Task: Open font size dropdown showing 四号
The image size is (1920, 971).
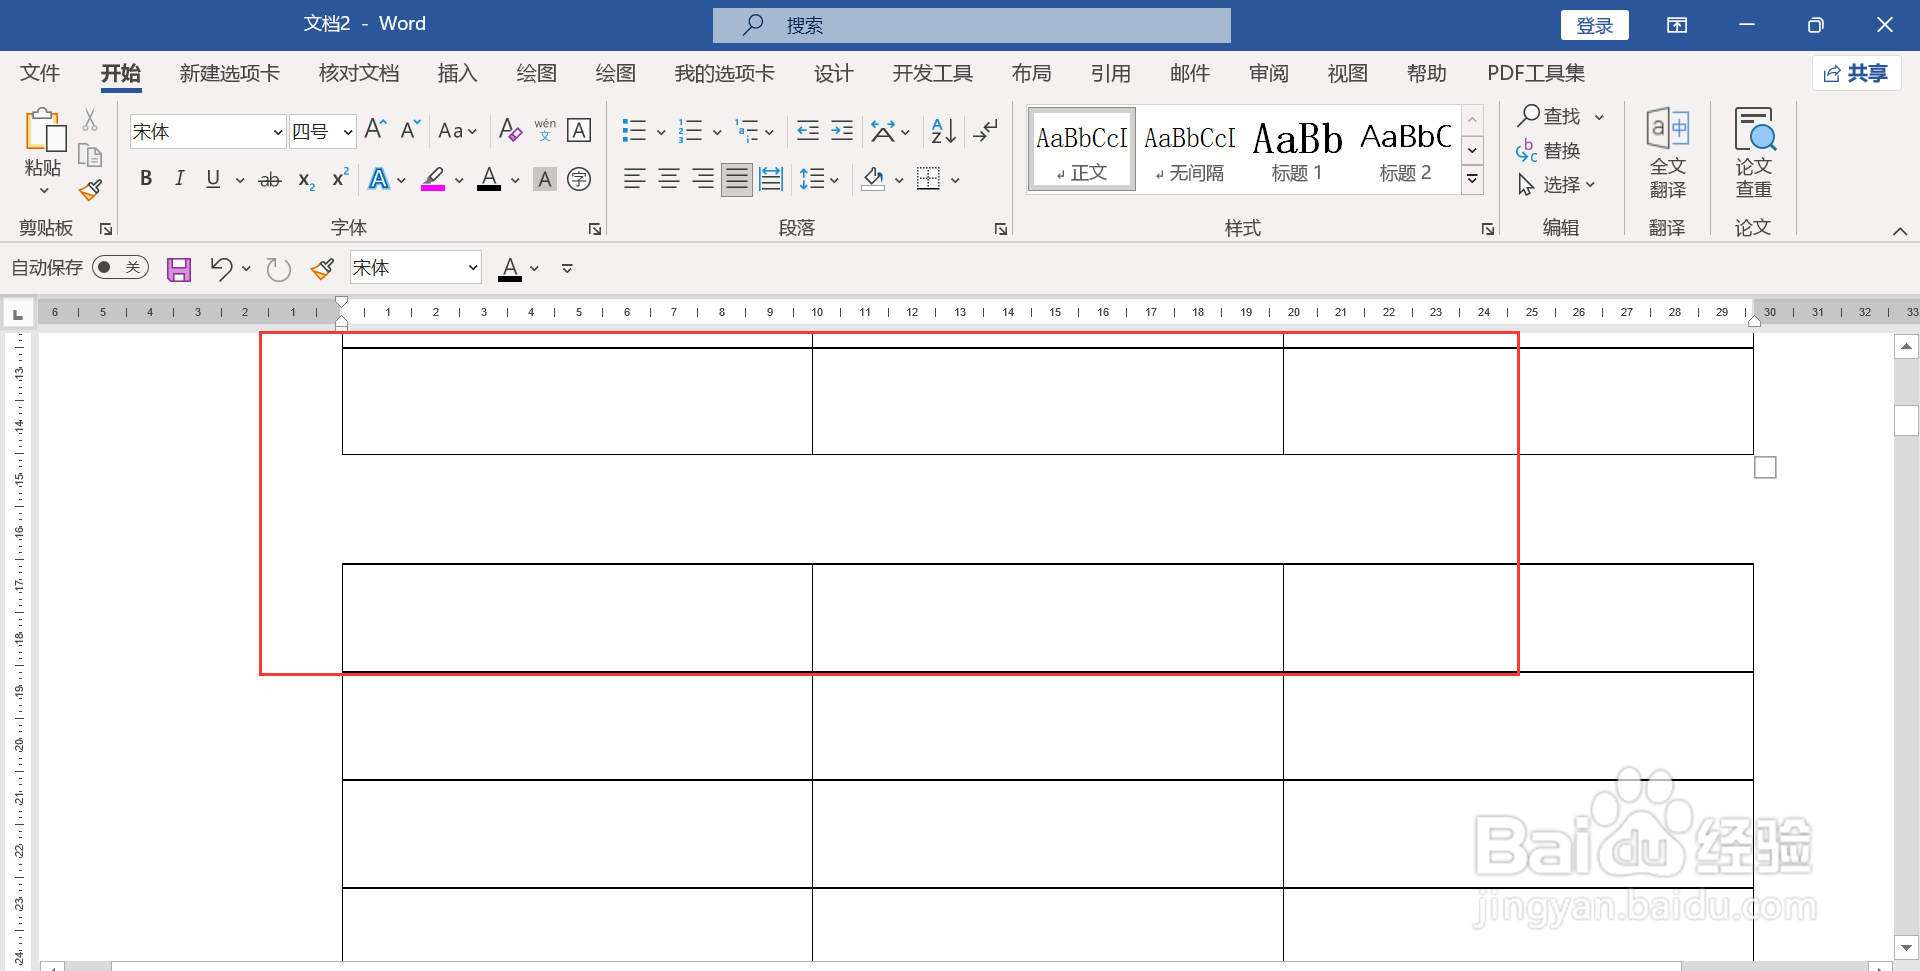Action: pos(347,132)
